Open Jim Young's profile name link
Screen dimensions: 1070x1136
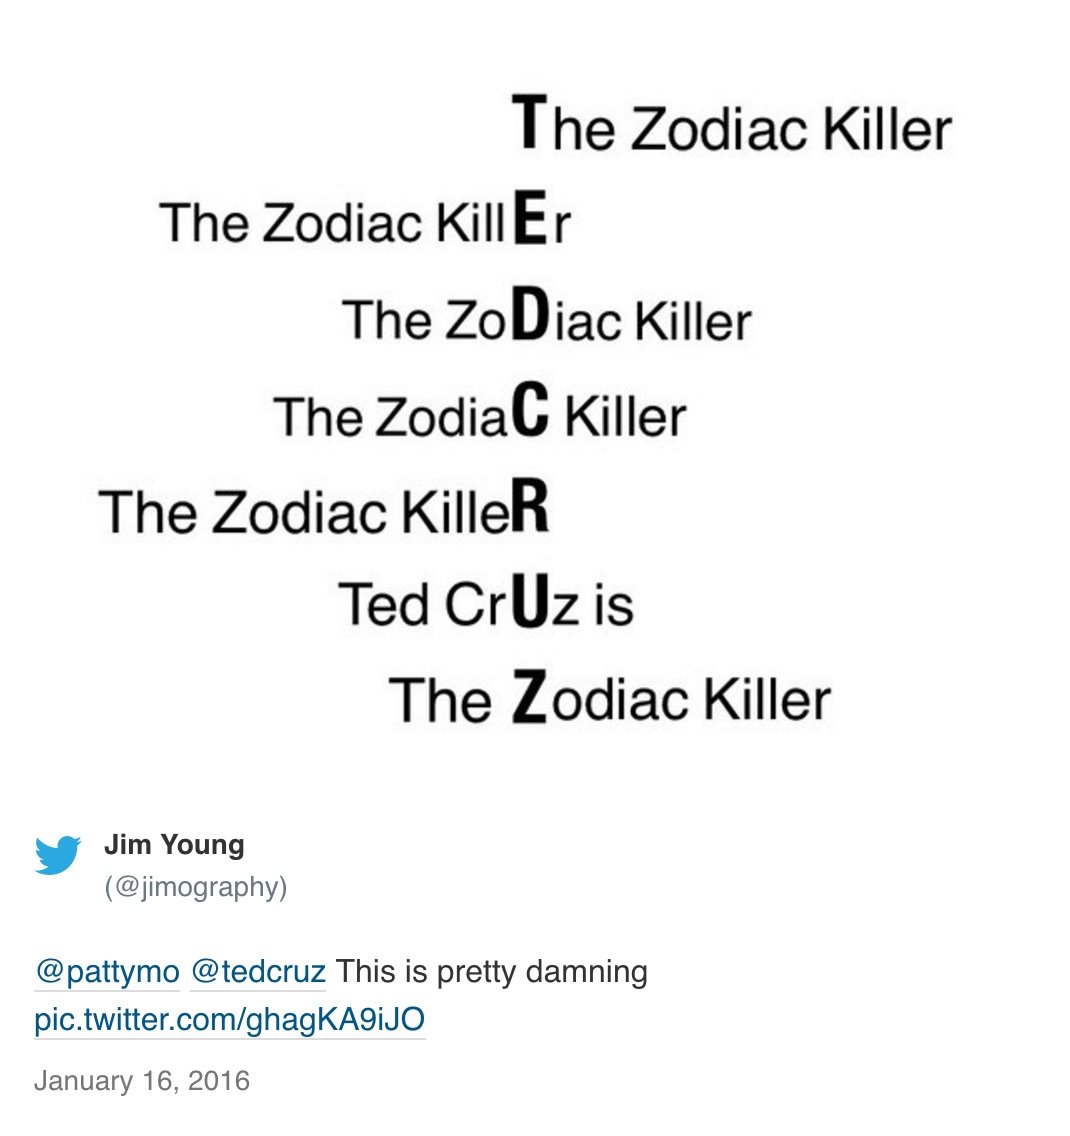coord(174,845)
